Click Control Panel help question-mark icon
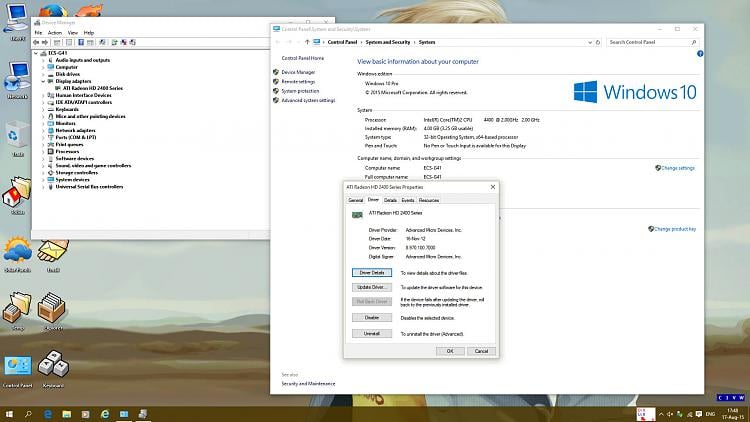 tap(700, 54)
